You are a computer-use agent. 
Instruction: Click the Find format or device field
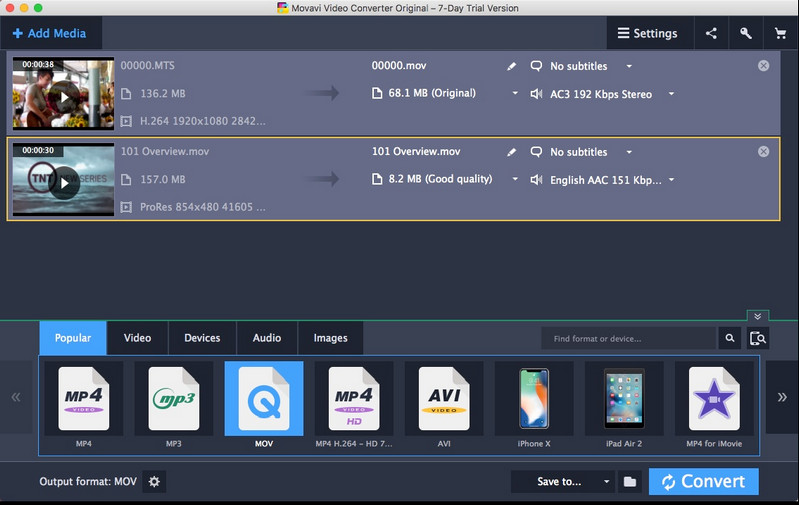(x=628, y=338)
